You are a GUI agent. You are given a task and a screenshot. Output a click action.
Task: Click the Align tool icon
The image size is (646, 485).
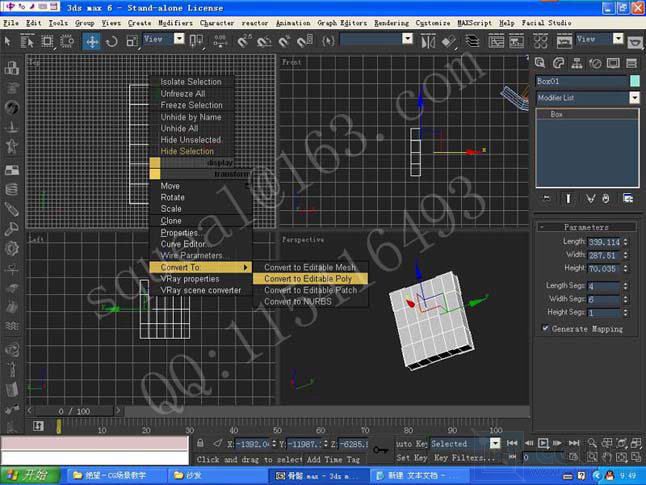[449, 42]
